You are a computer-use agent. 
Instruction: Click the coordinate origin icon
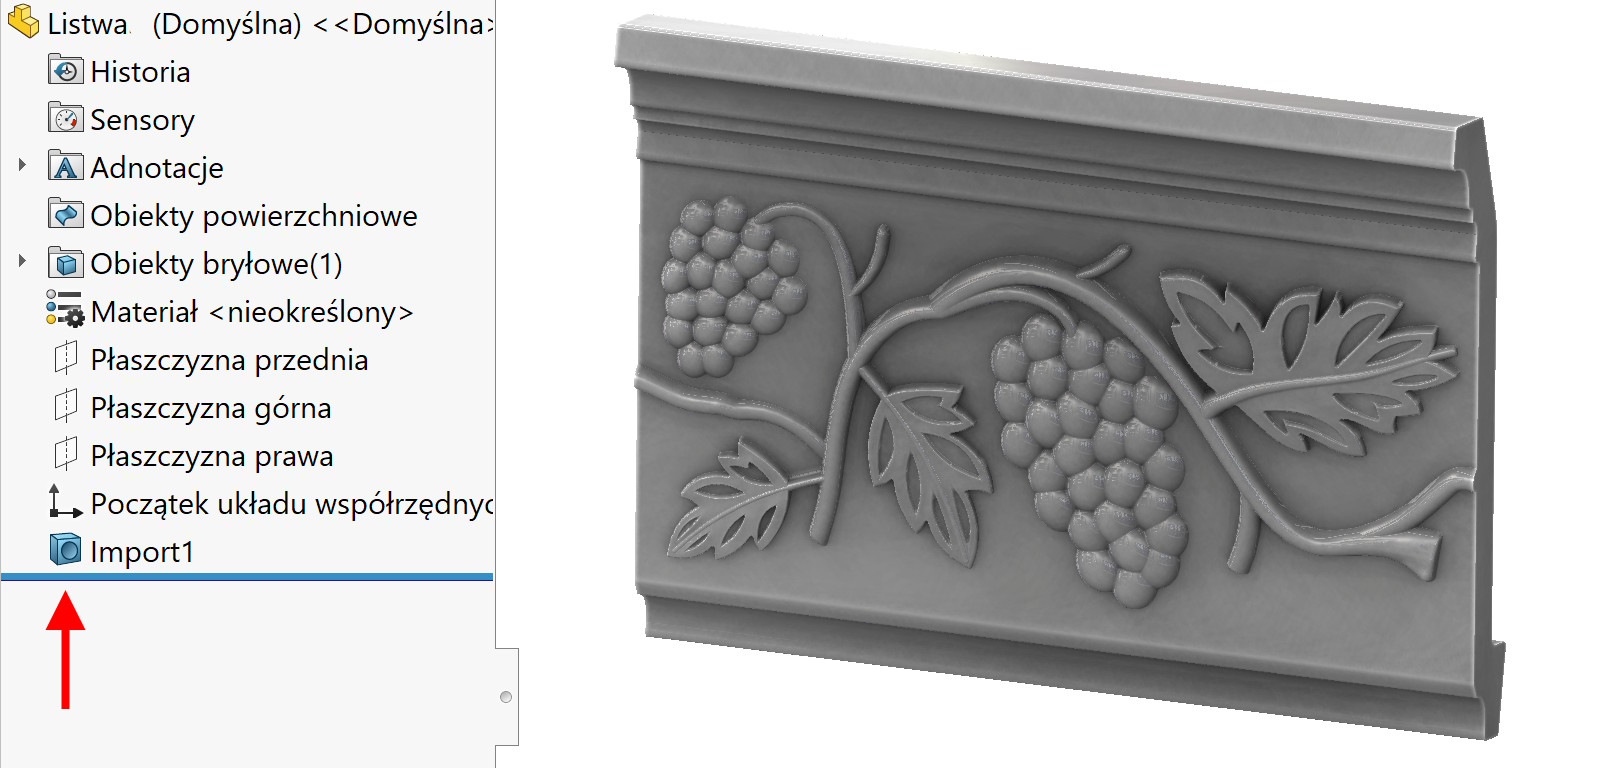click(65, 502)
